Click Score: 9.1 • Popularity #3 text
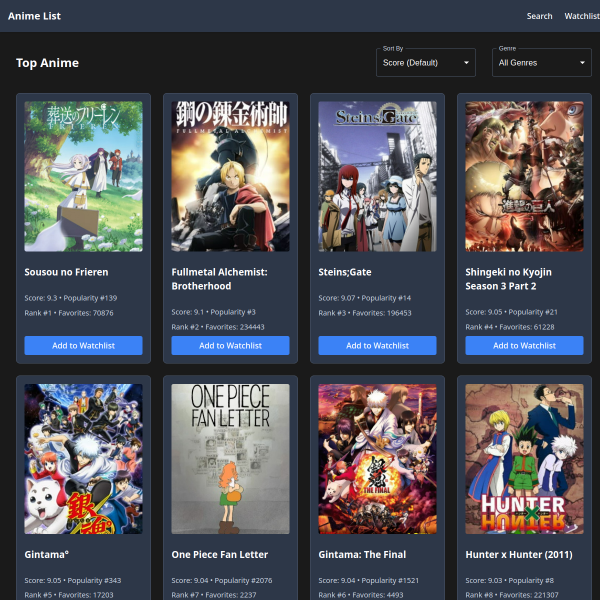Screen dimensions: 600x600 (214, 312)
